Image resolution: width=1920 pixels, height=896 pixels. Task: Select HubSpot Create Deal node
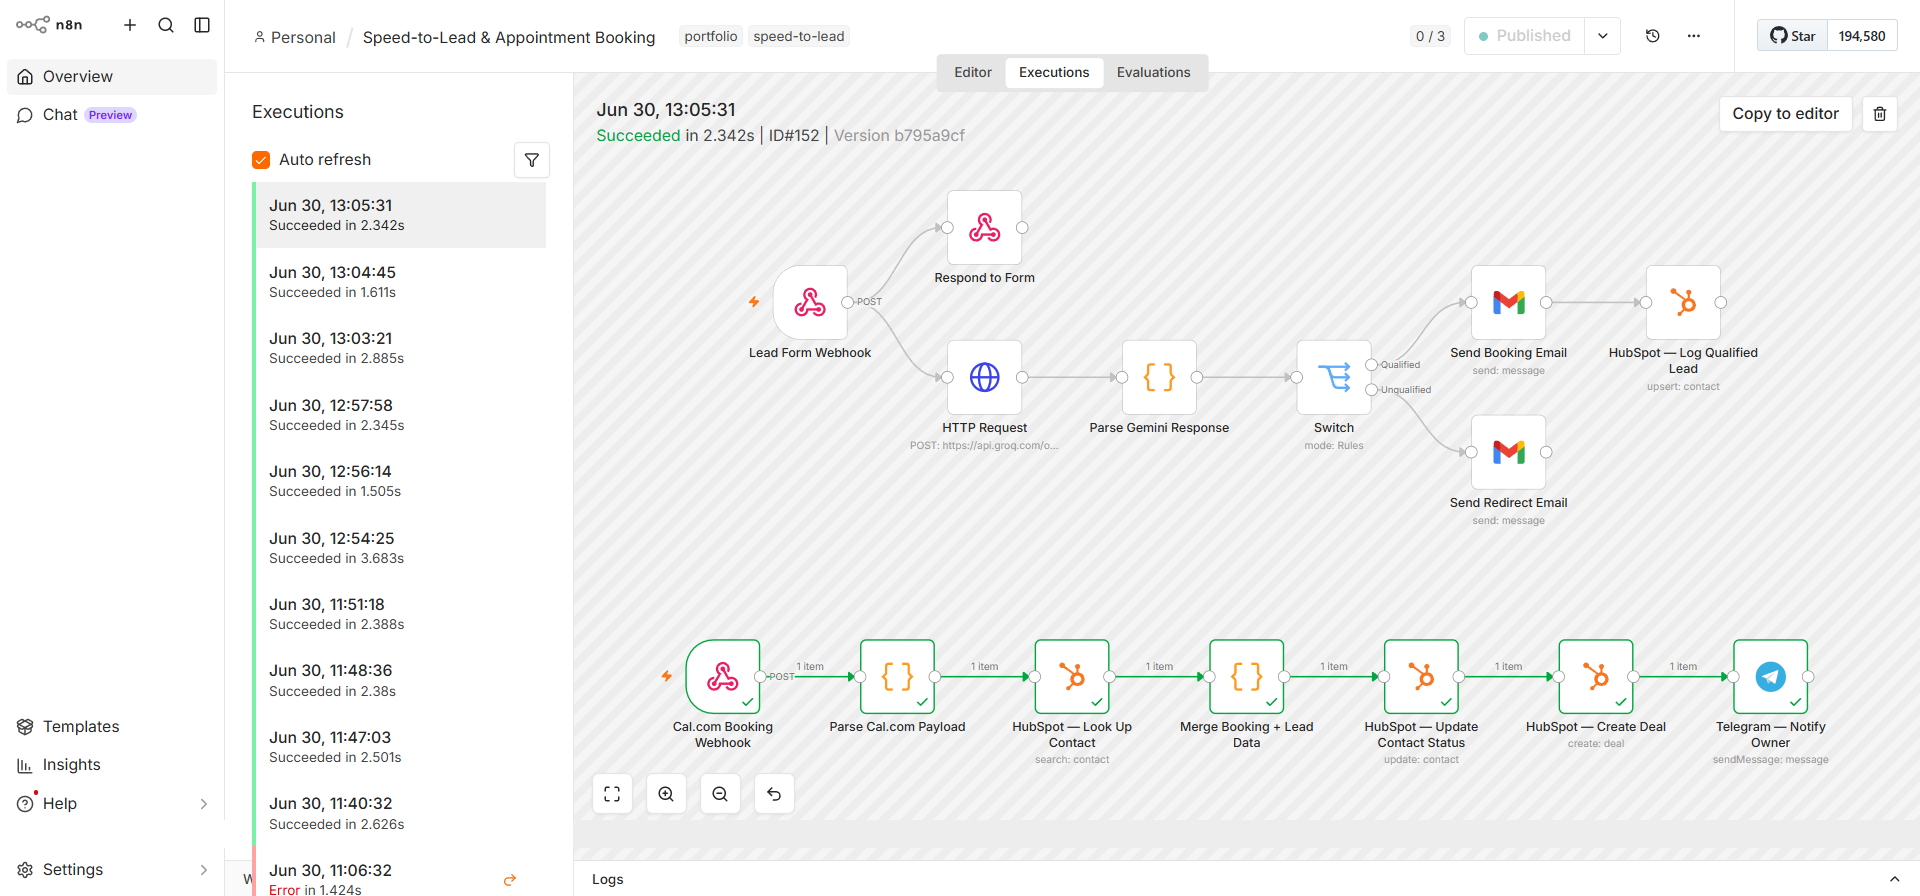(x=1596, y=677)
